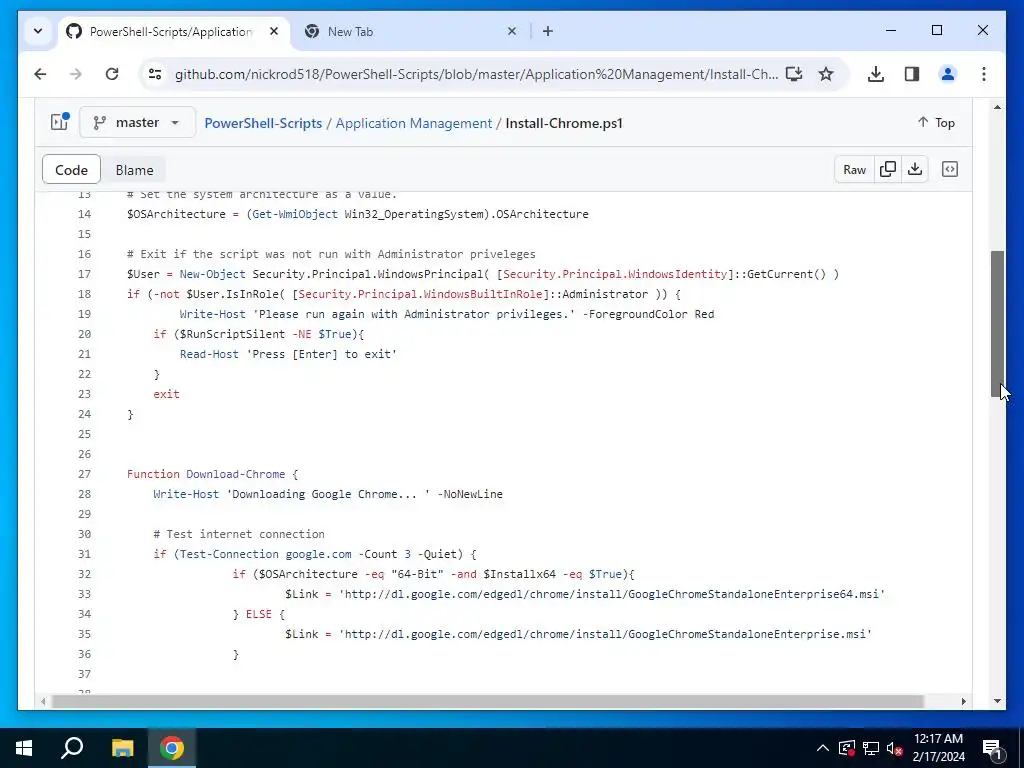The width and height of the screenshot is (1024, 768).
Task: Click horizontal scrollbar left arrow
Action: [43, 701]
